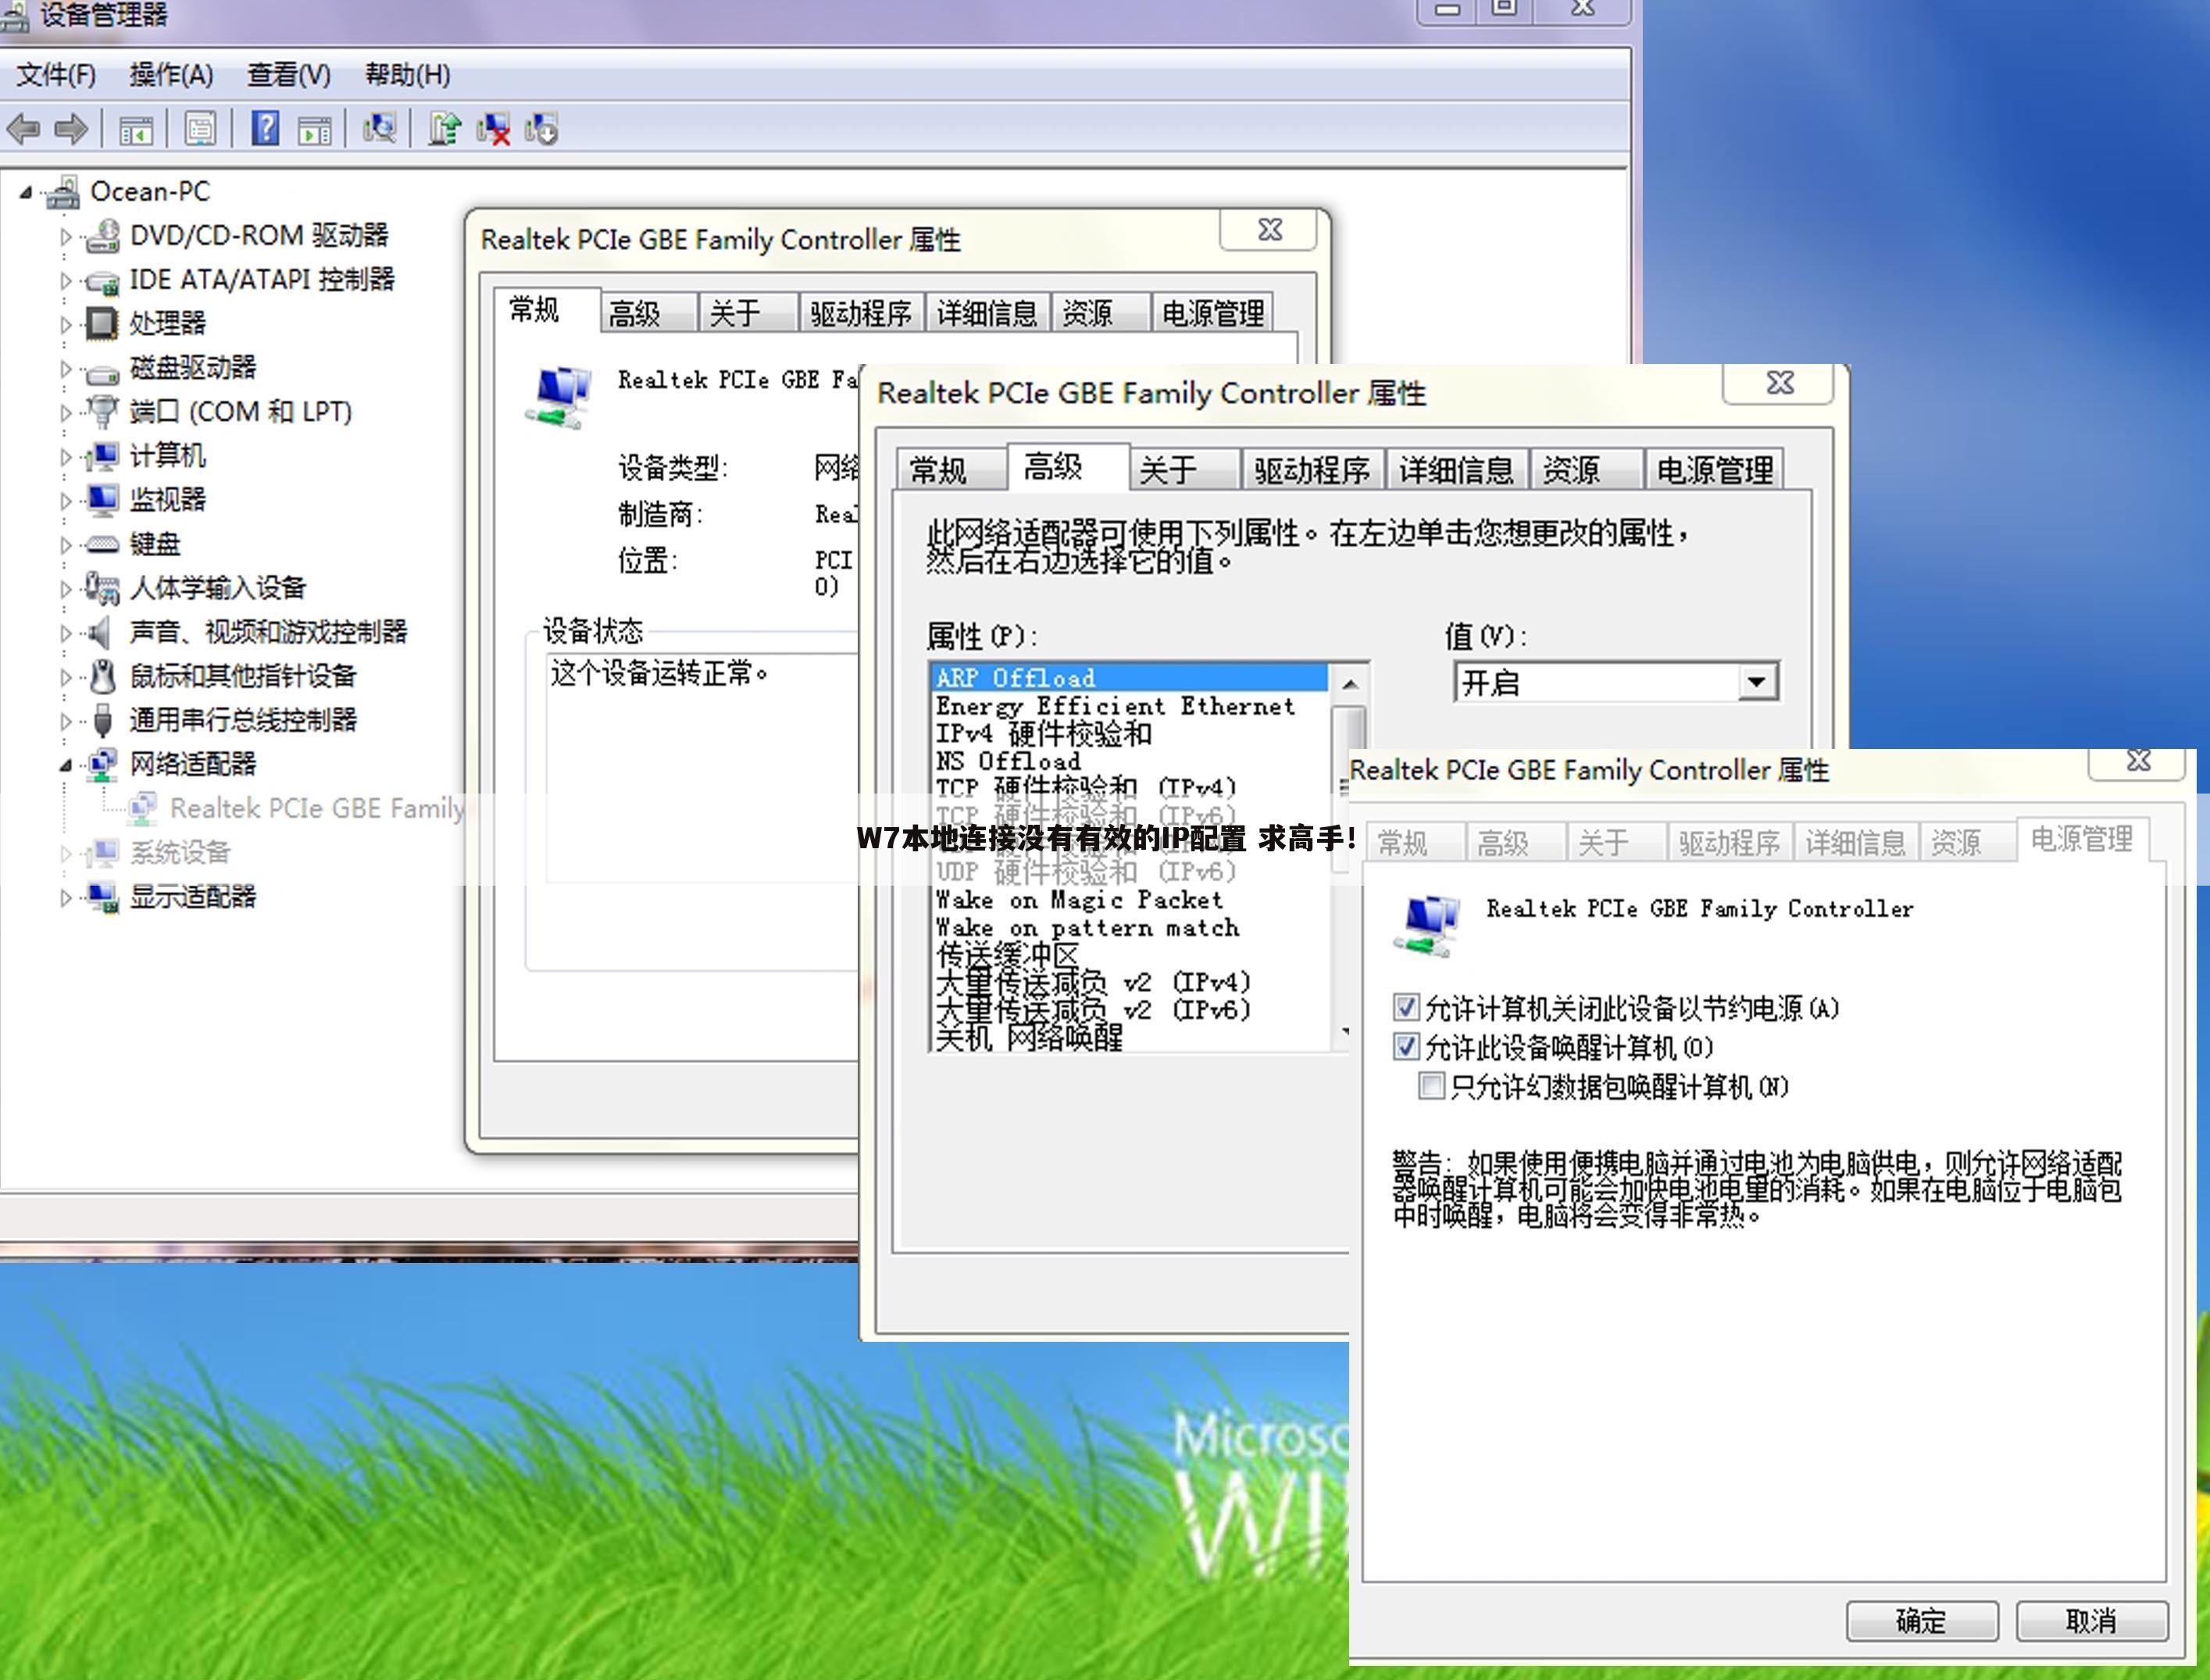Expand the DVD/CD-ROM 驱动器 tree node
The image size is (2210, 1680).
pos(65,237)
